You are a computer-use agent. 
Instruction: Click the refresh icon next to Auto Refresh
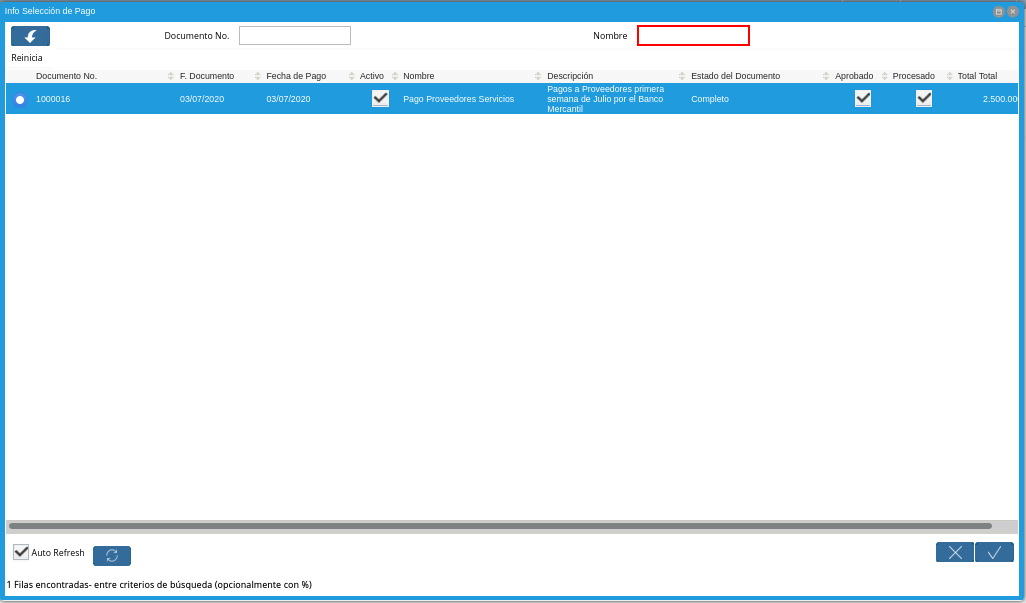(x=112, y=556)
